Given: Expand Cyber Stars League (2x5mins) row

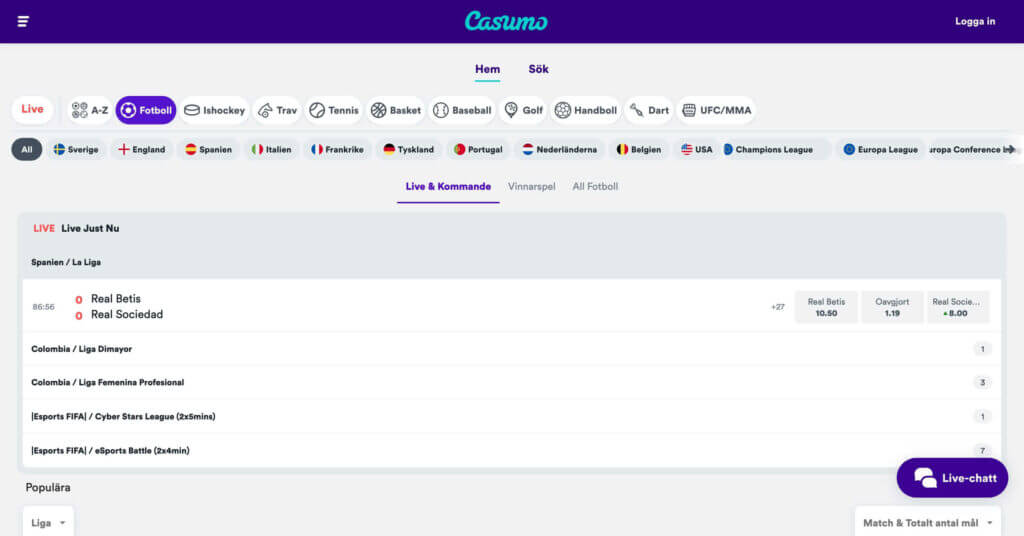Looking at the screenshot, I should coord(511,417).
